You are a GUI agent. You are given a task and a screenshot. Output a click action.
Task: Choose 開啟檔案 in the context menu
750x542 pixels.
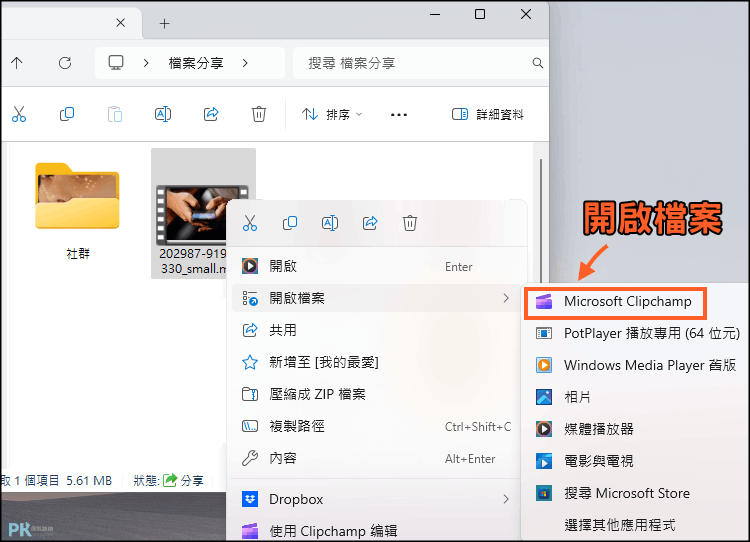(376, 298)
